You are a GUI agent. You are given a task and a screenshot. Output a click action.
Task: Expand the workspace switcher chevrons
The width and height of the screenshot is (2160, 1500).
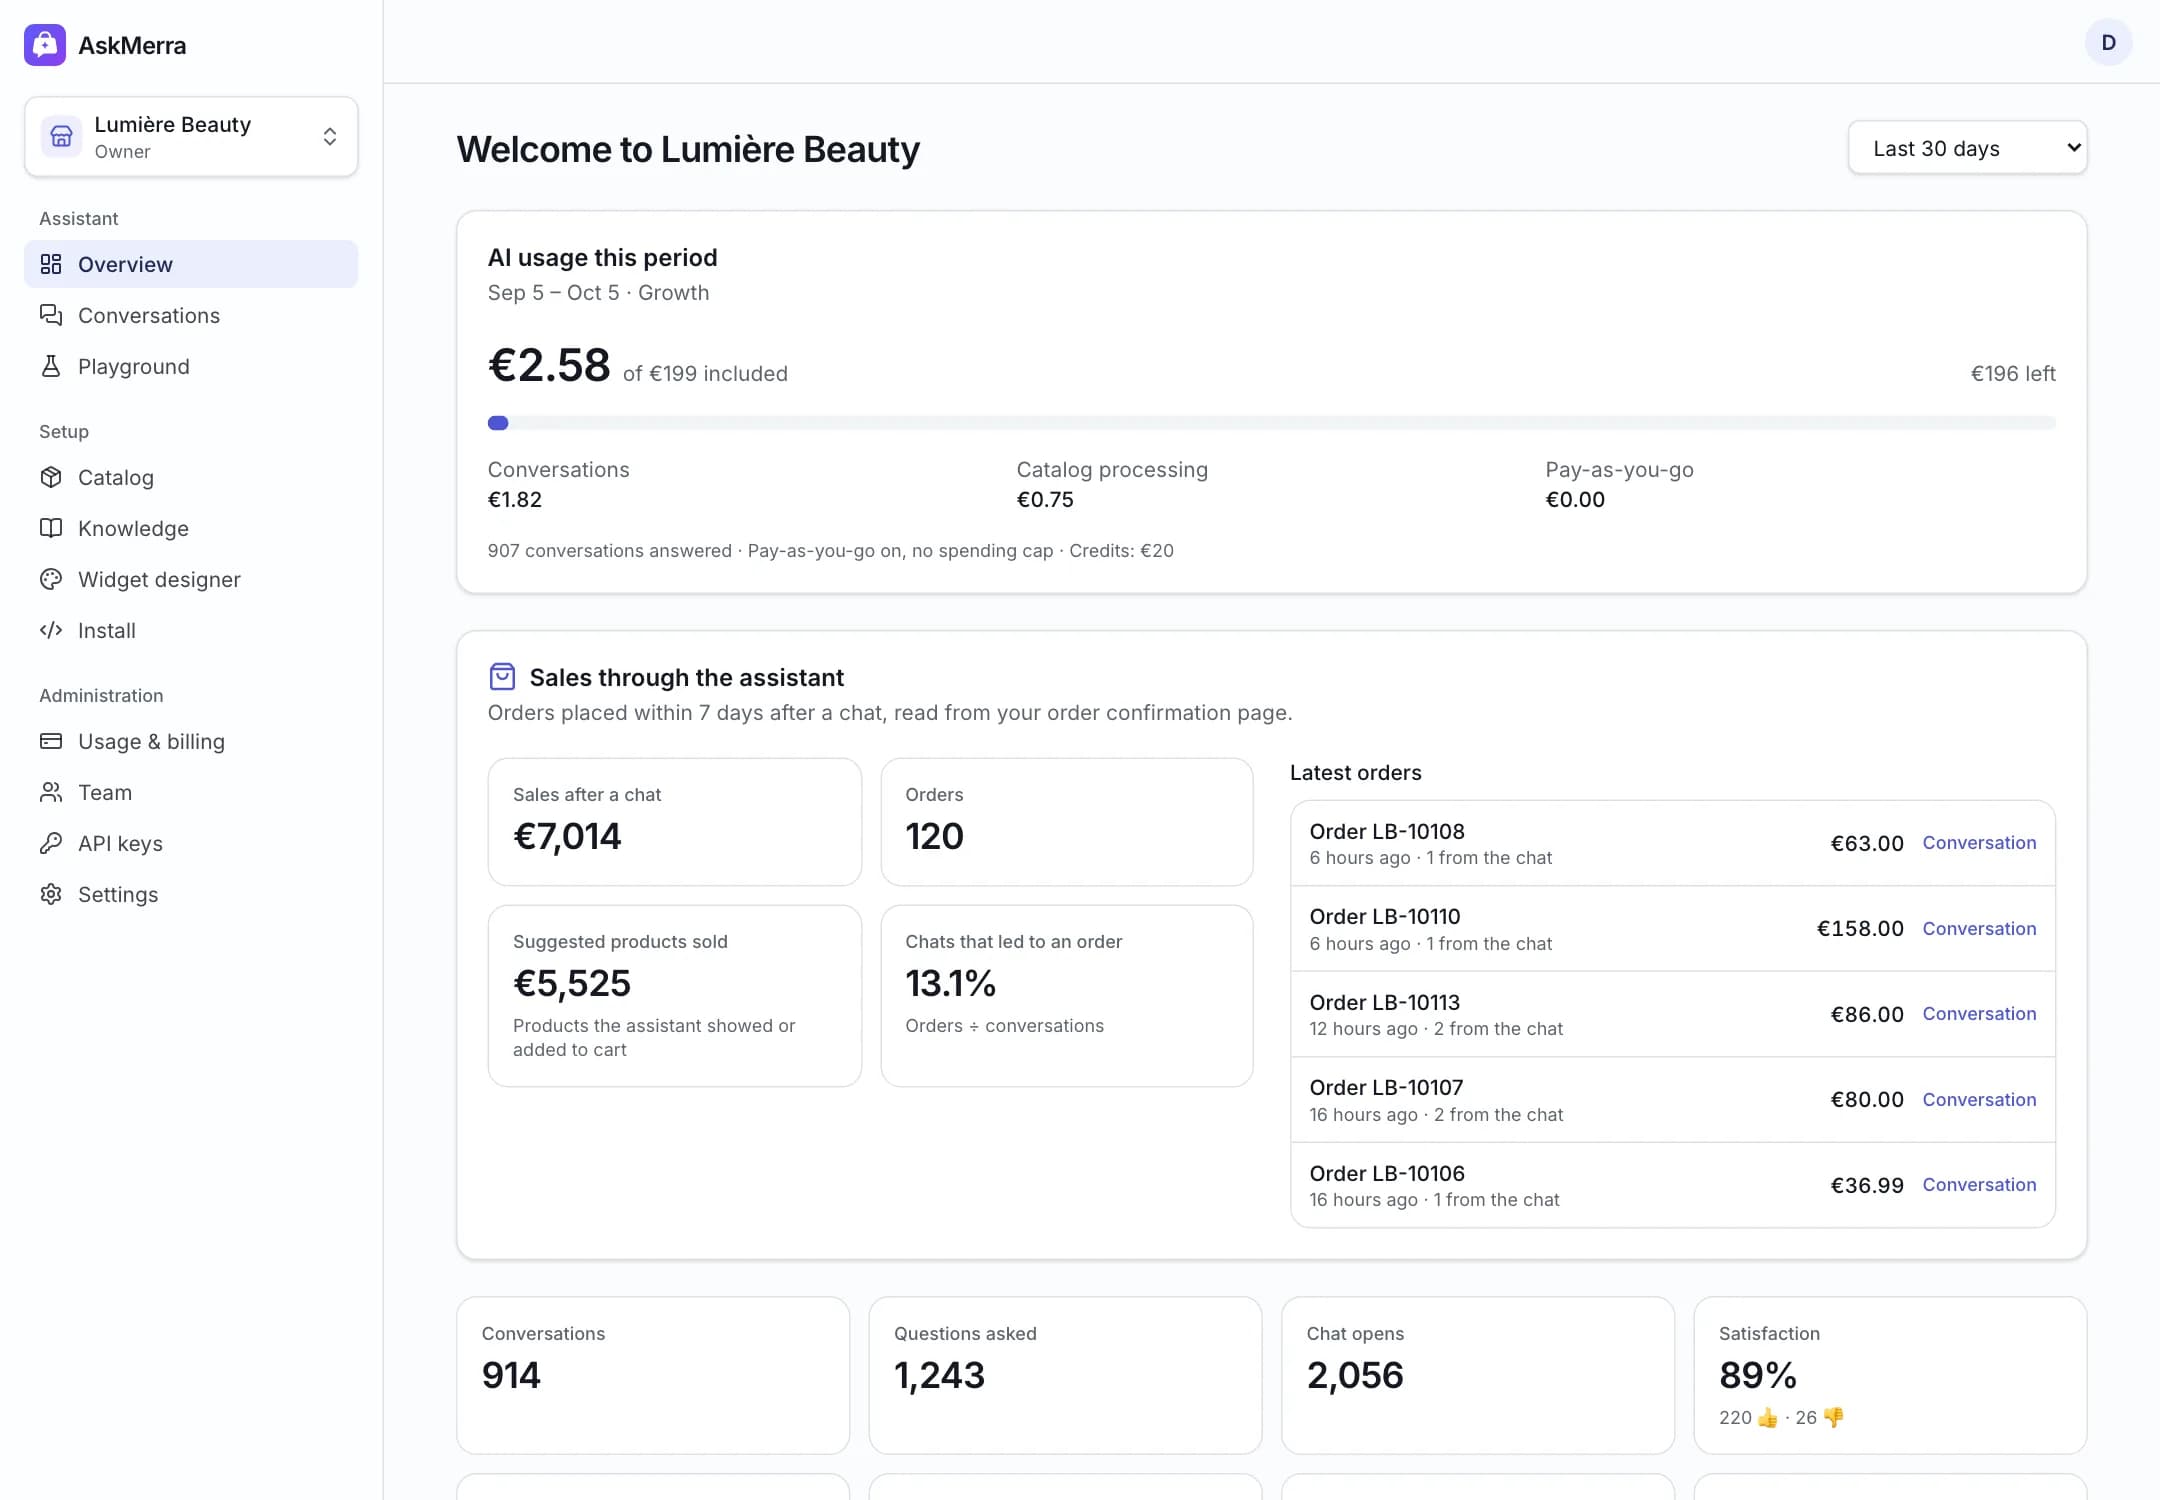point(330,137)
